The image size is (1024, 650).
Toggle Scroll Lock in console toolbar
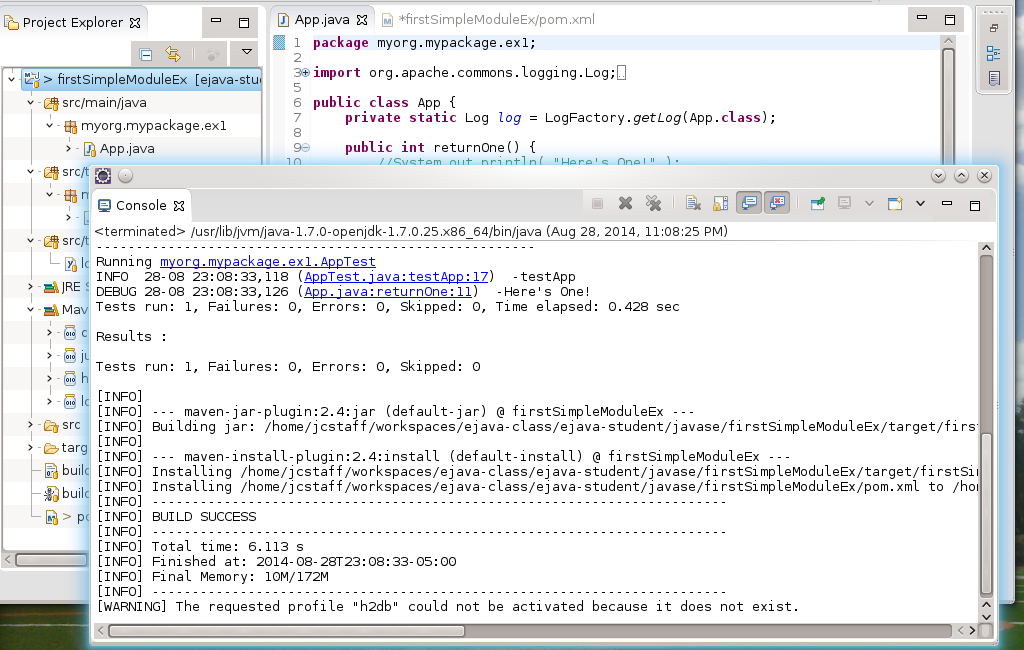720,203
